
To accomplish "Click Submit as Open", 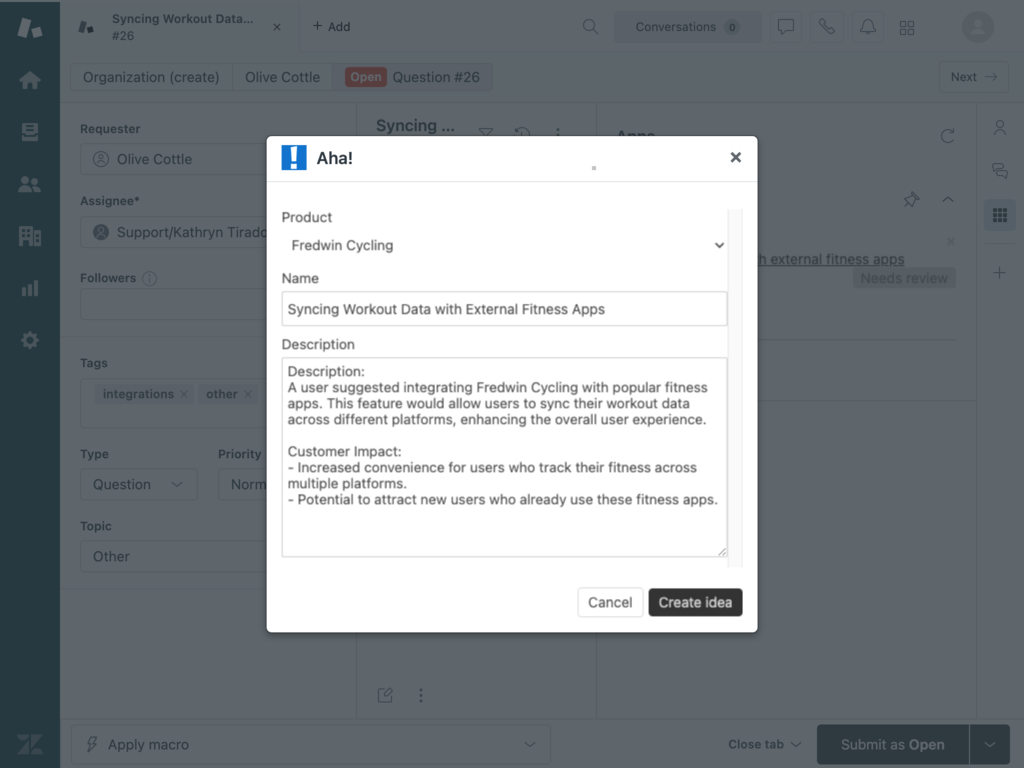I will (892, 744).
